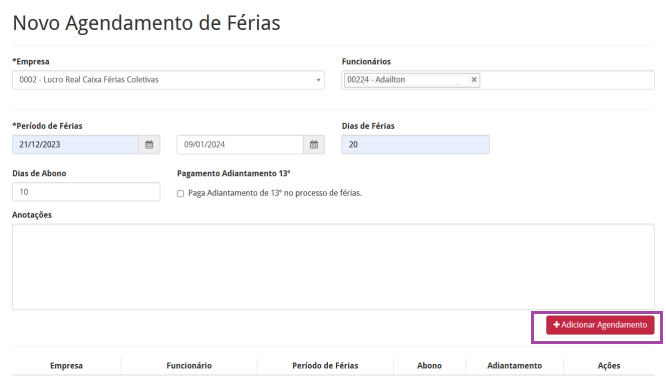Open the Empresa dropdown

168,80
